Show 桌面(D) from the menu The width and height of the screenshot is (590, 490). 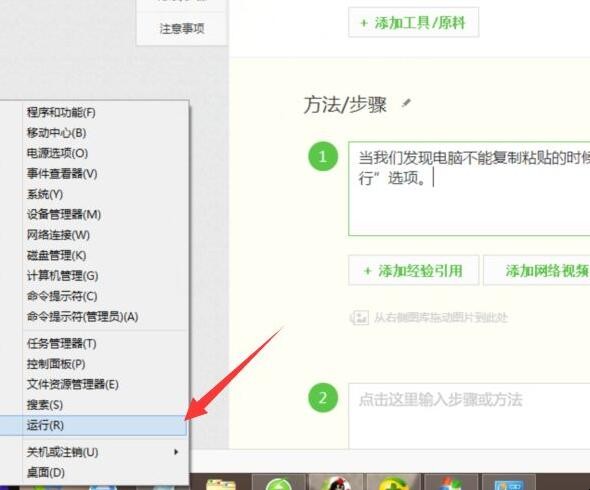[x=94, y=472]
